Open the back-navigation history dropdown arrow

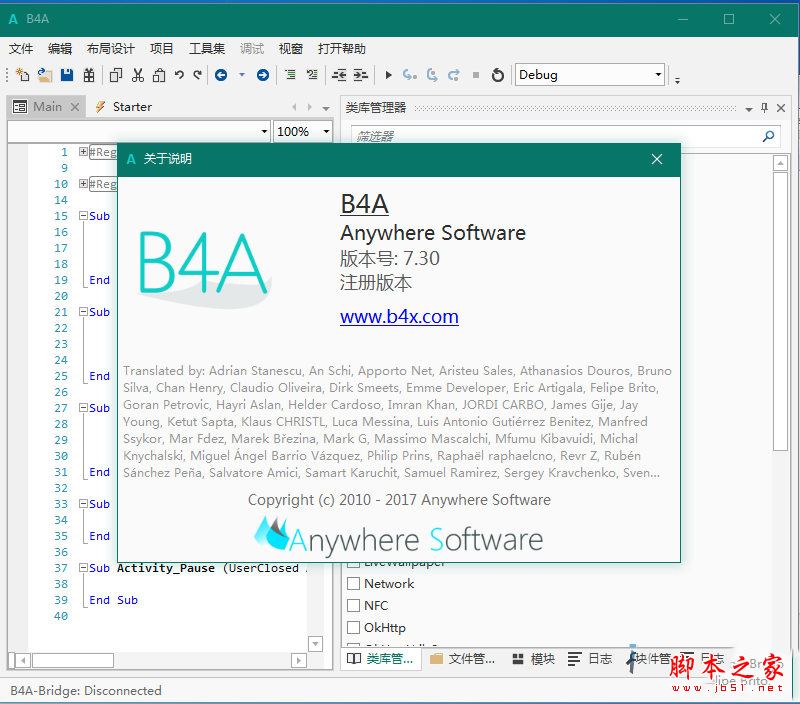point(242,75)
